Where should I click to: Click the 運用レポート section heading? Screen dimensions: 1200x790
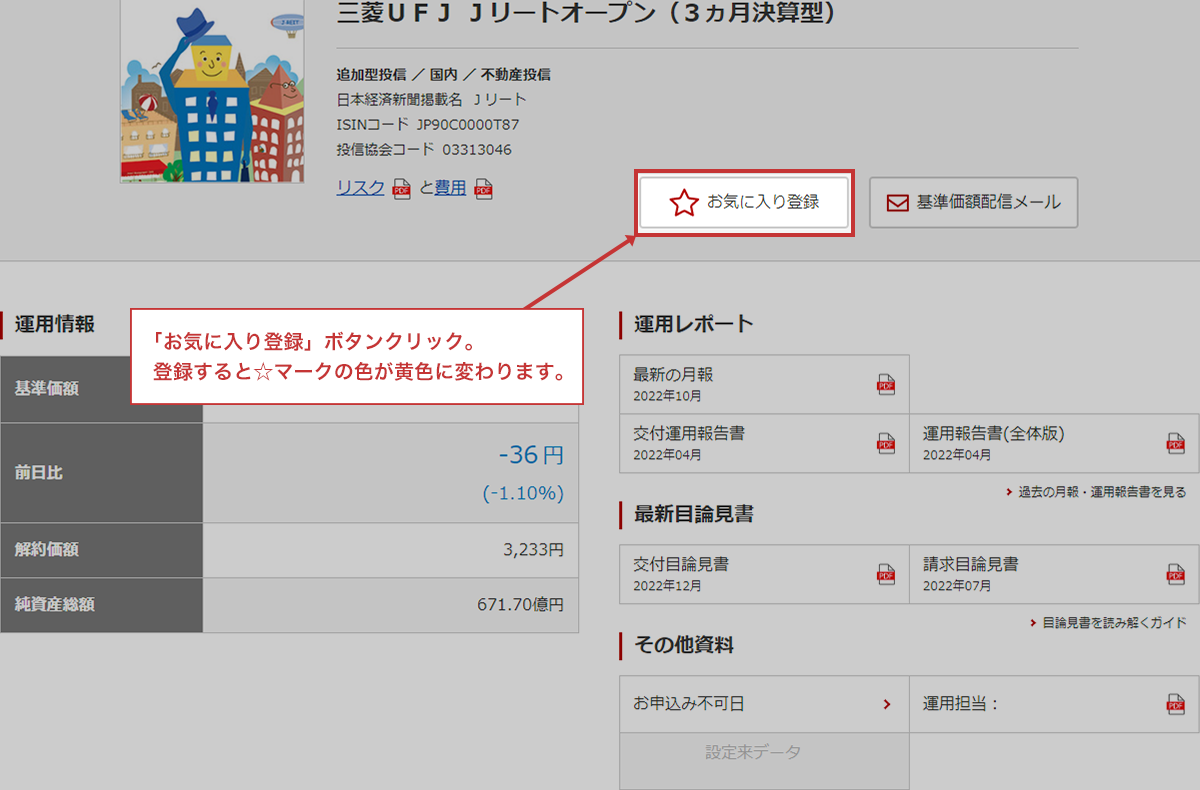point(693,324)
